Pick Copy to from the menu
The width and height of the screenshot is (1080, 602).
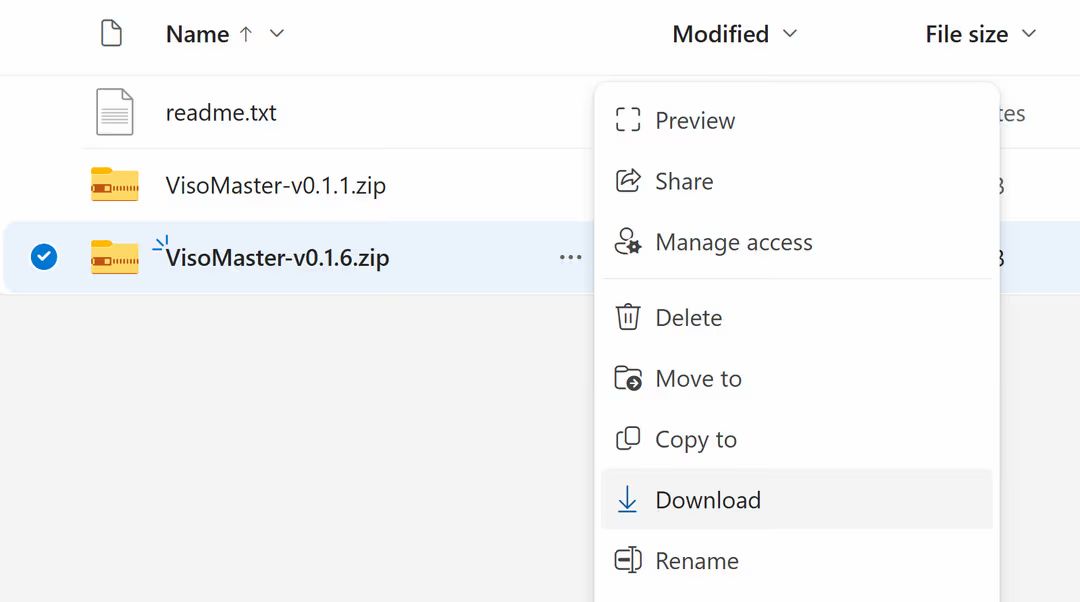pos(796,439)
